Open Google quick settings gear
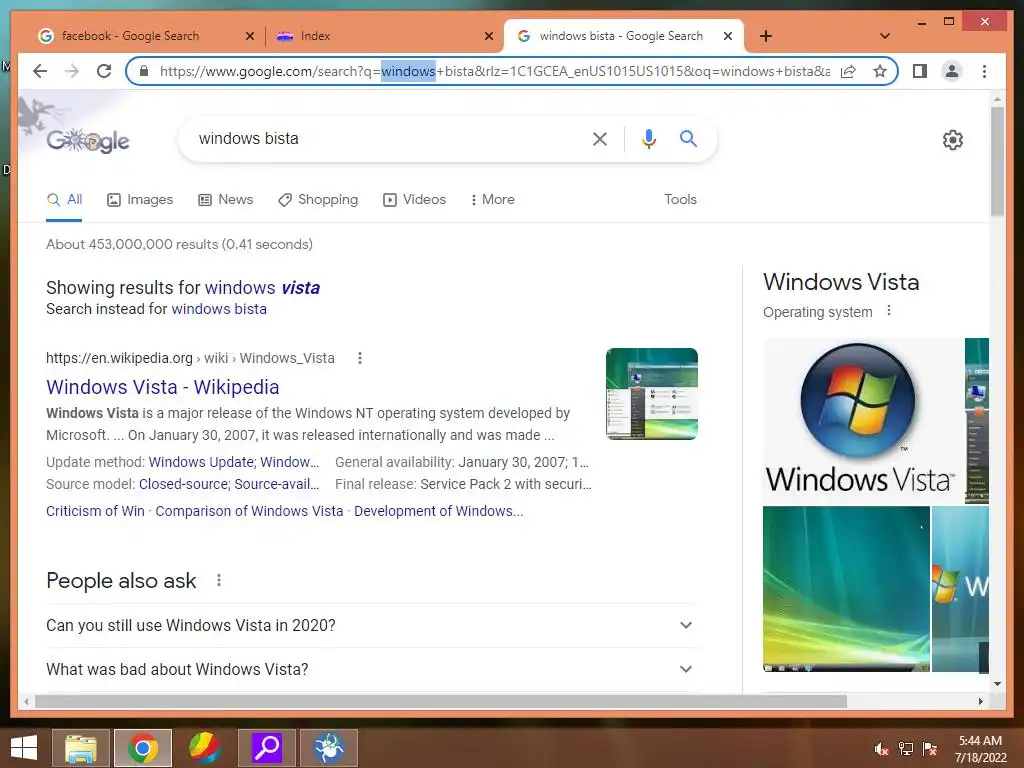Image resolution: width=1024 pixels, height=768 pixels. (x=953, y=140)
